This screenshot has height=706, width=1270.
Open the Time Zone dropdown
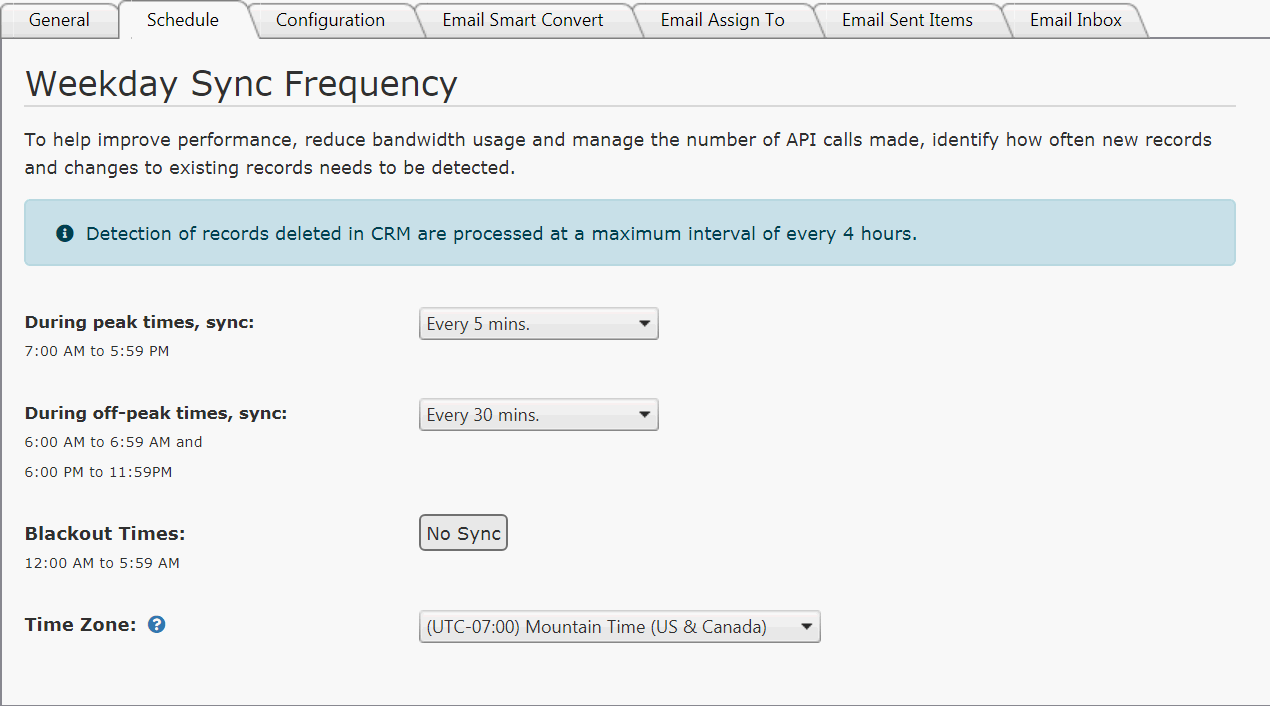pyautogui.click(x=620, y=627)
